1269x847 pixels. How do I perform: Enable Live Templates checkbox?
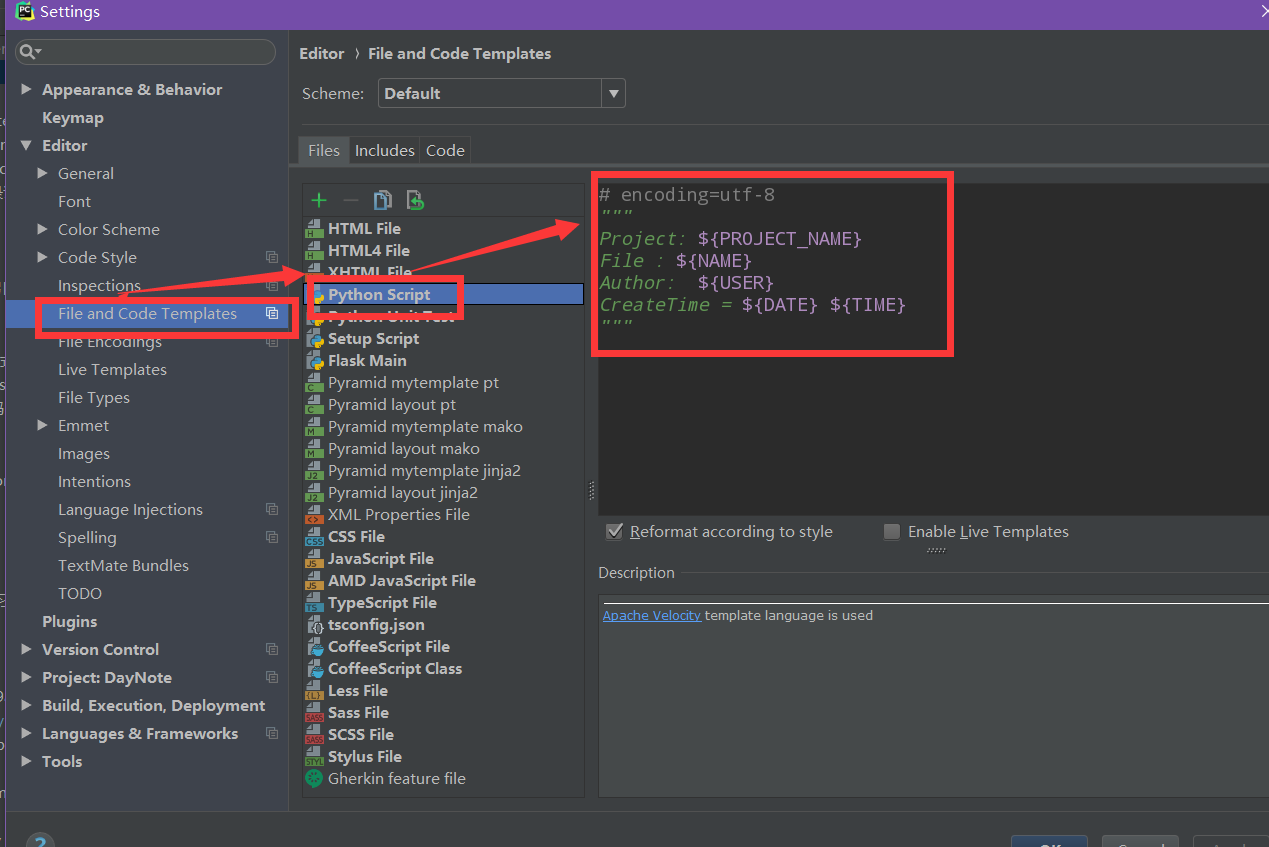tap(892, 531)
